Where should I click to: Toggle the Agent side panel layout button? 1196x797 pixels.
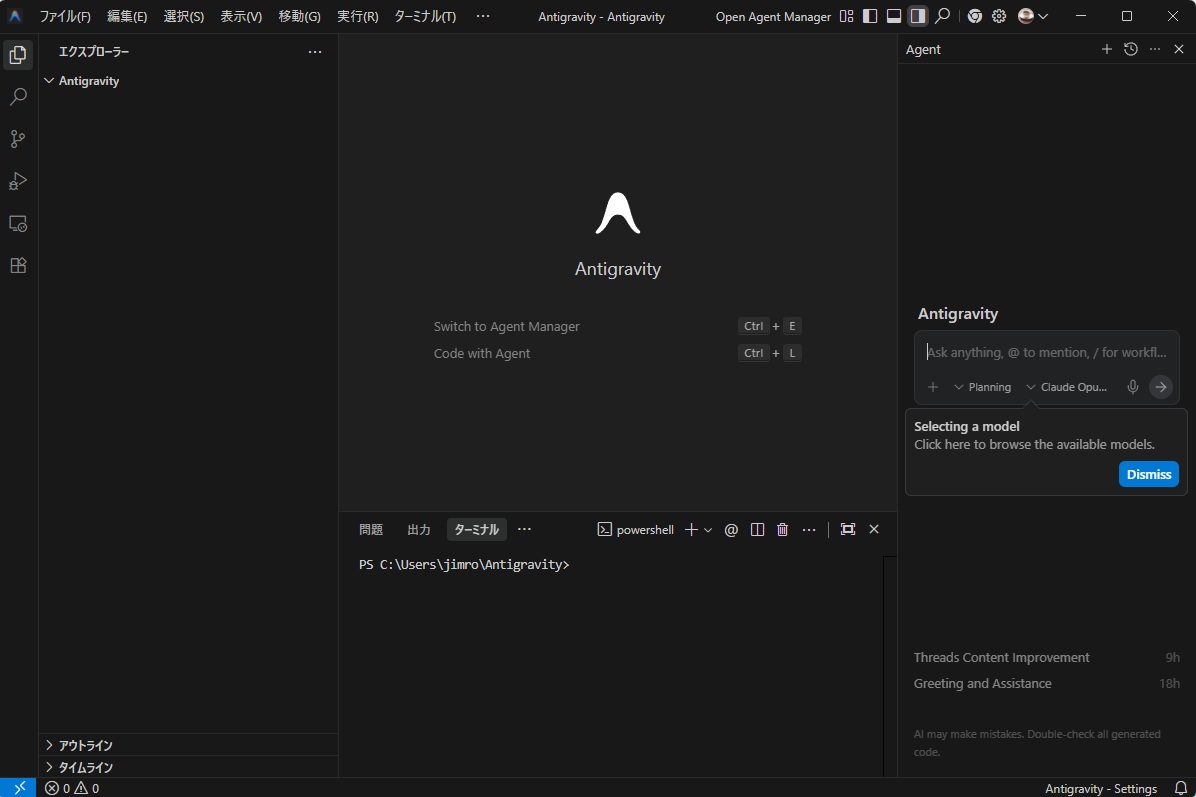[x=917, y=17]
